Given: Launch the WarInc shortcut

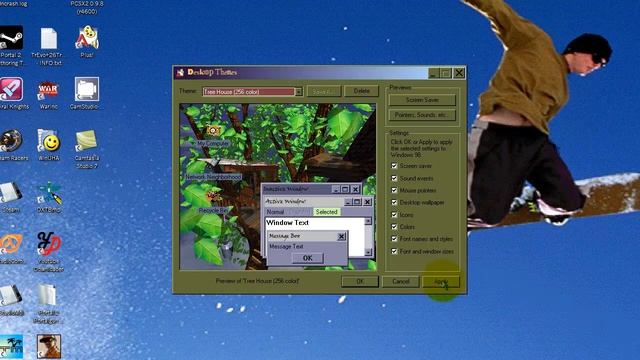Looking at the screenshot, I should pos(48,90).
